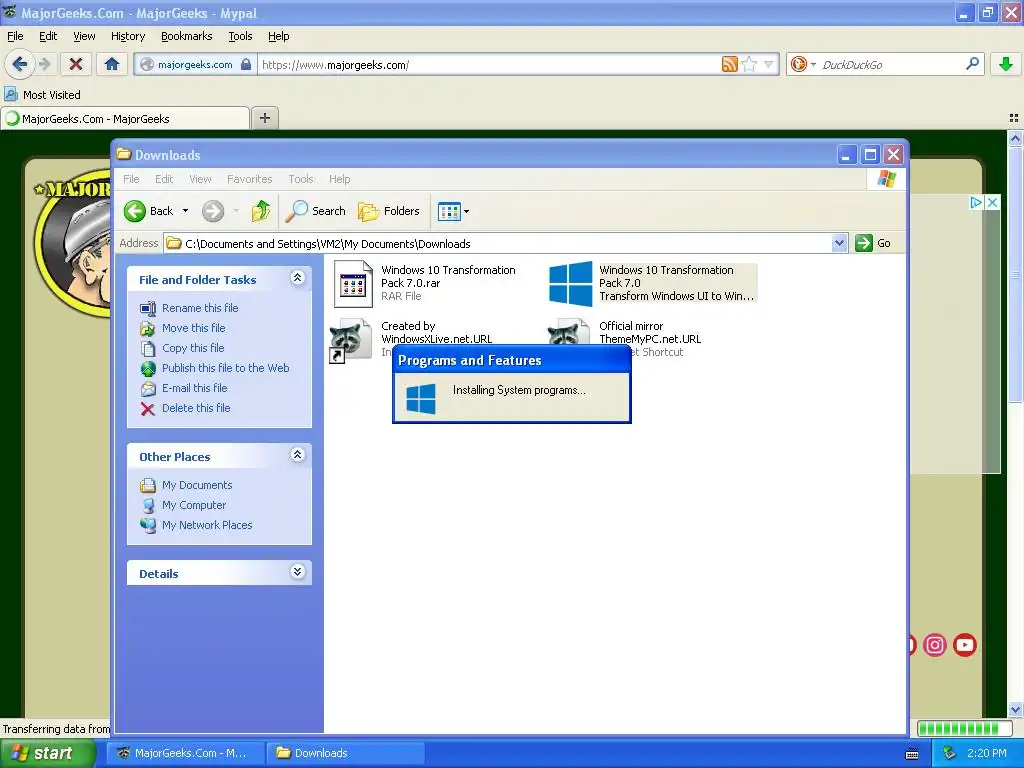This screenshot has height=768, width=1024.
Task: Click browser forward arrow
Action: coord(44,64)
